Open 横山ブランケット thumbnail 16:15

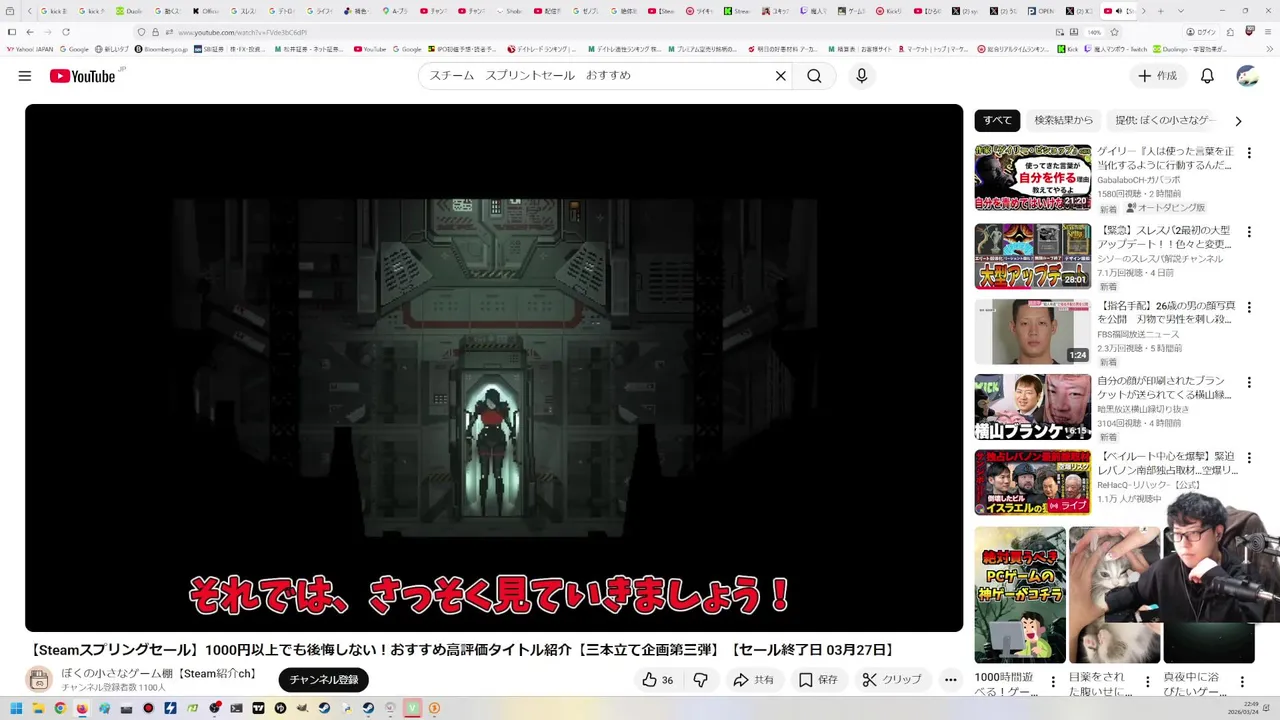[x=1033, y=407]
